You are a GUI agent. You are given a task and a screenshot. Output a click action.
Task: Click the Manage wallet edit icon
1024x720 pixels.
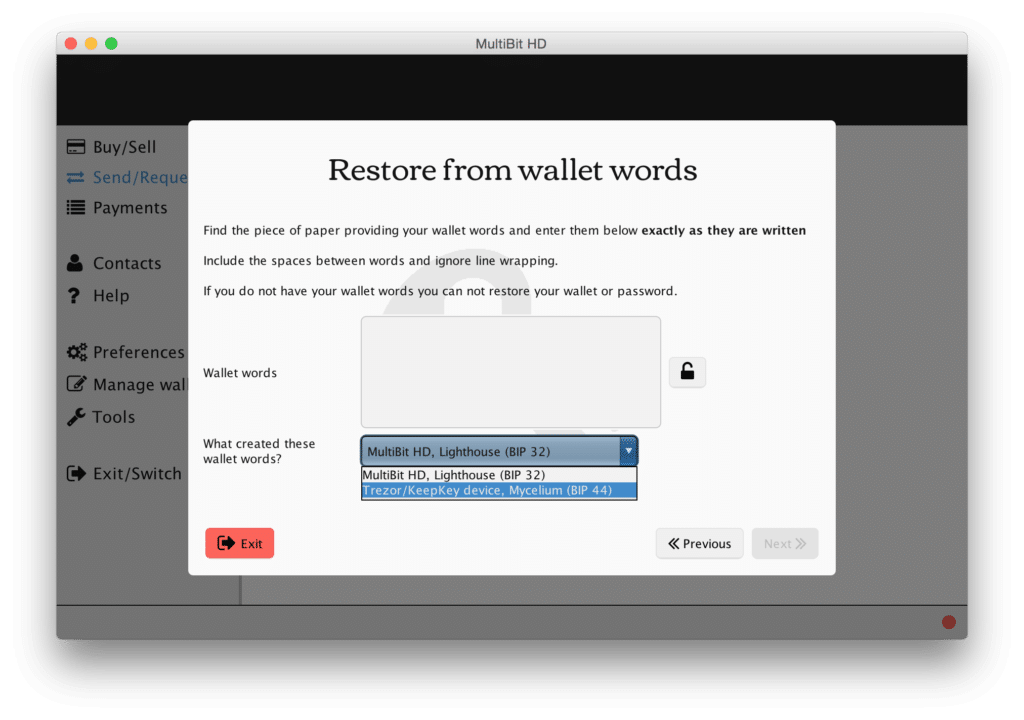coord(76,384)
